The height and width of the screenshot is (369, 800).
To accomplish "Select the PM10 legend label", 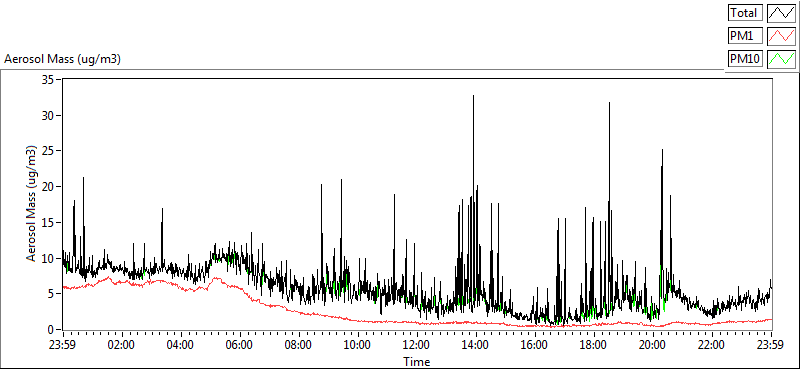I will [745, 59].
